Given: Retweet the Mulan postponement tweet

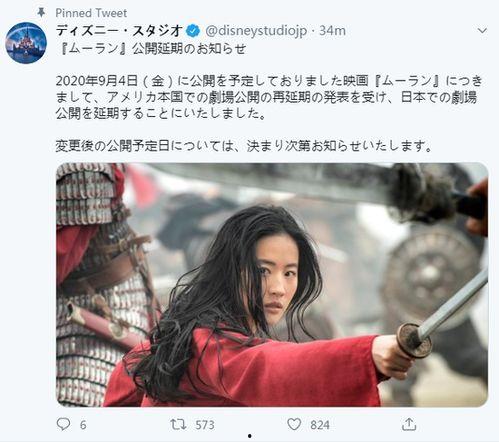Looking at the screenshot, I should click(178, 424).
